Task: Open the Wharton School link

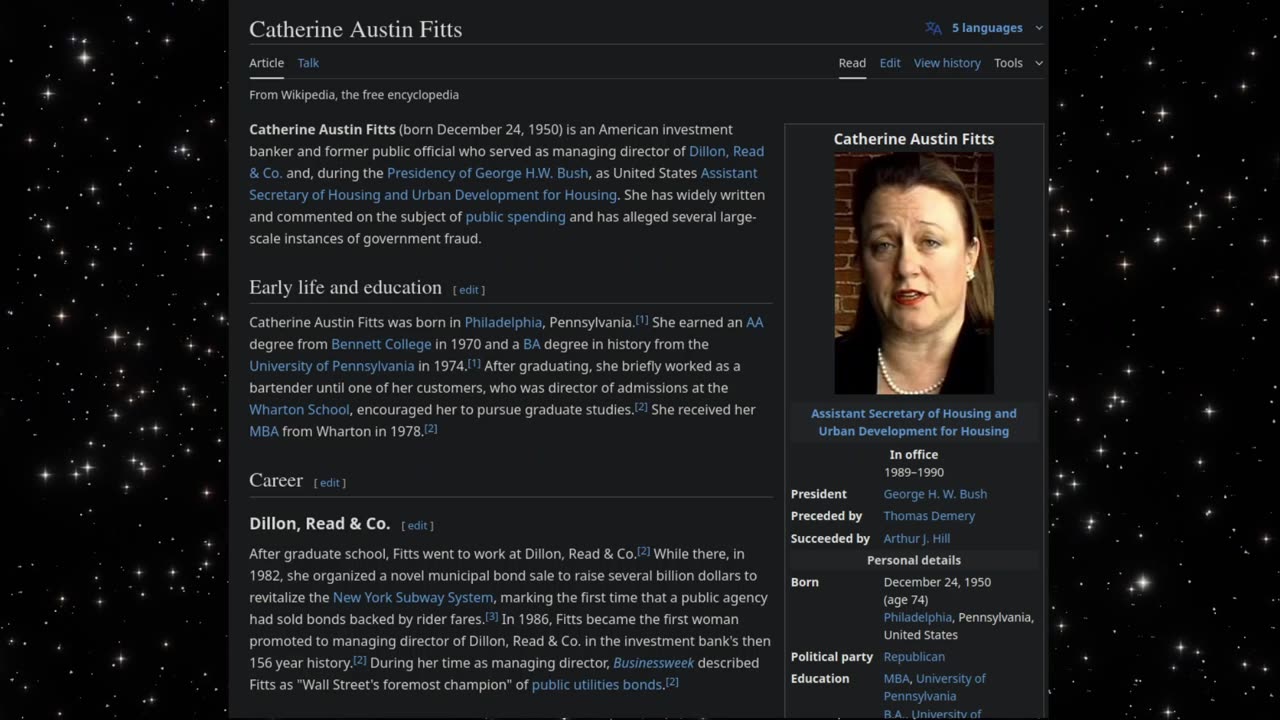Action: (299, 410)
